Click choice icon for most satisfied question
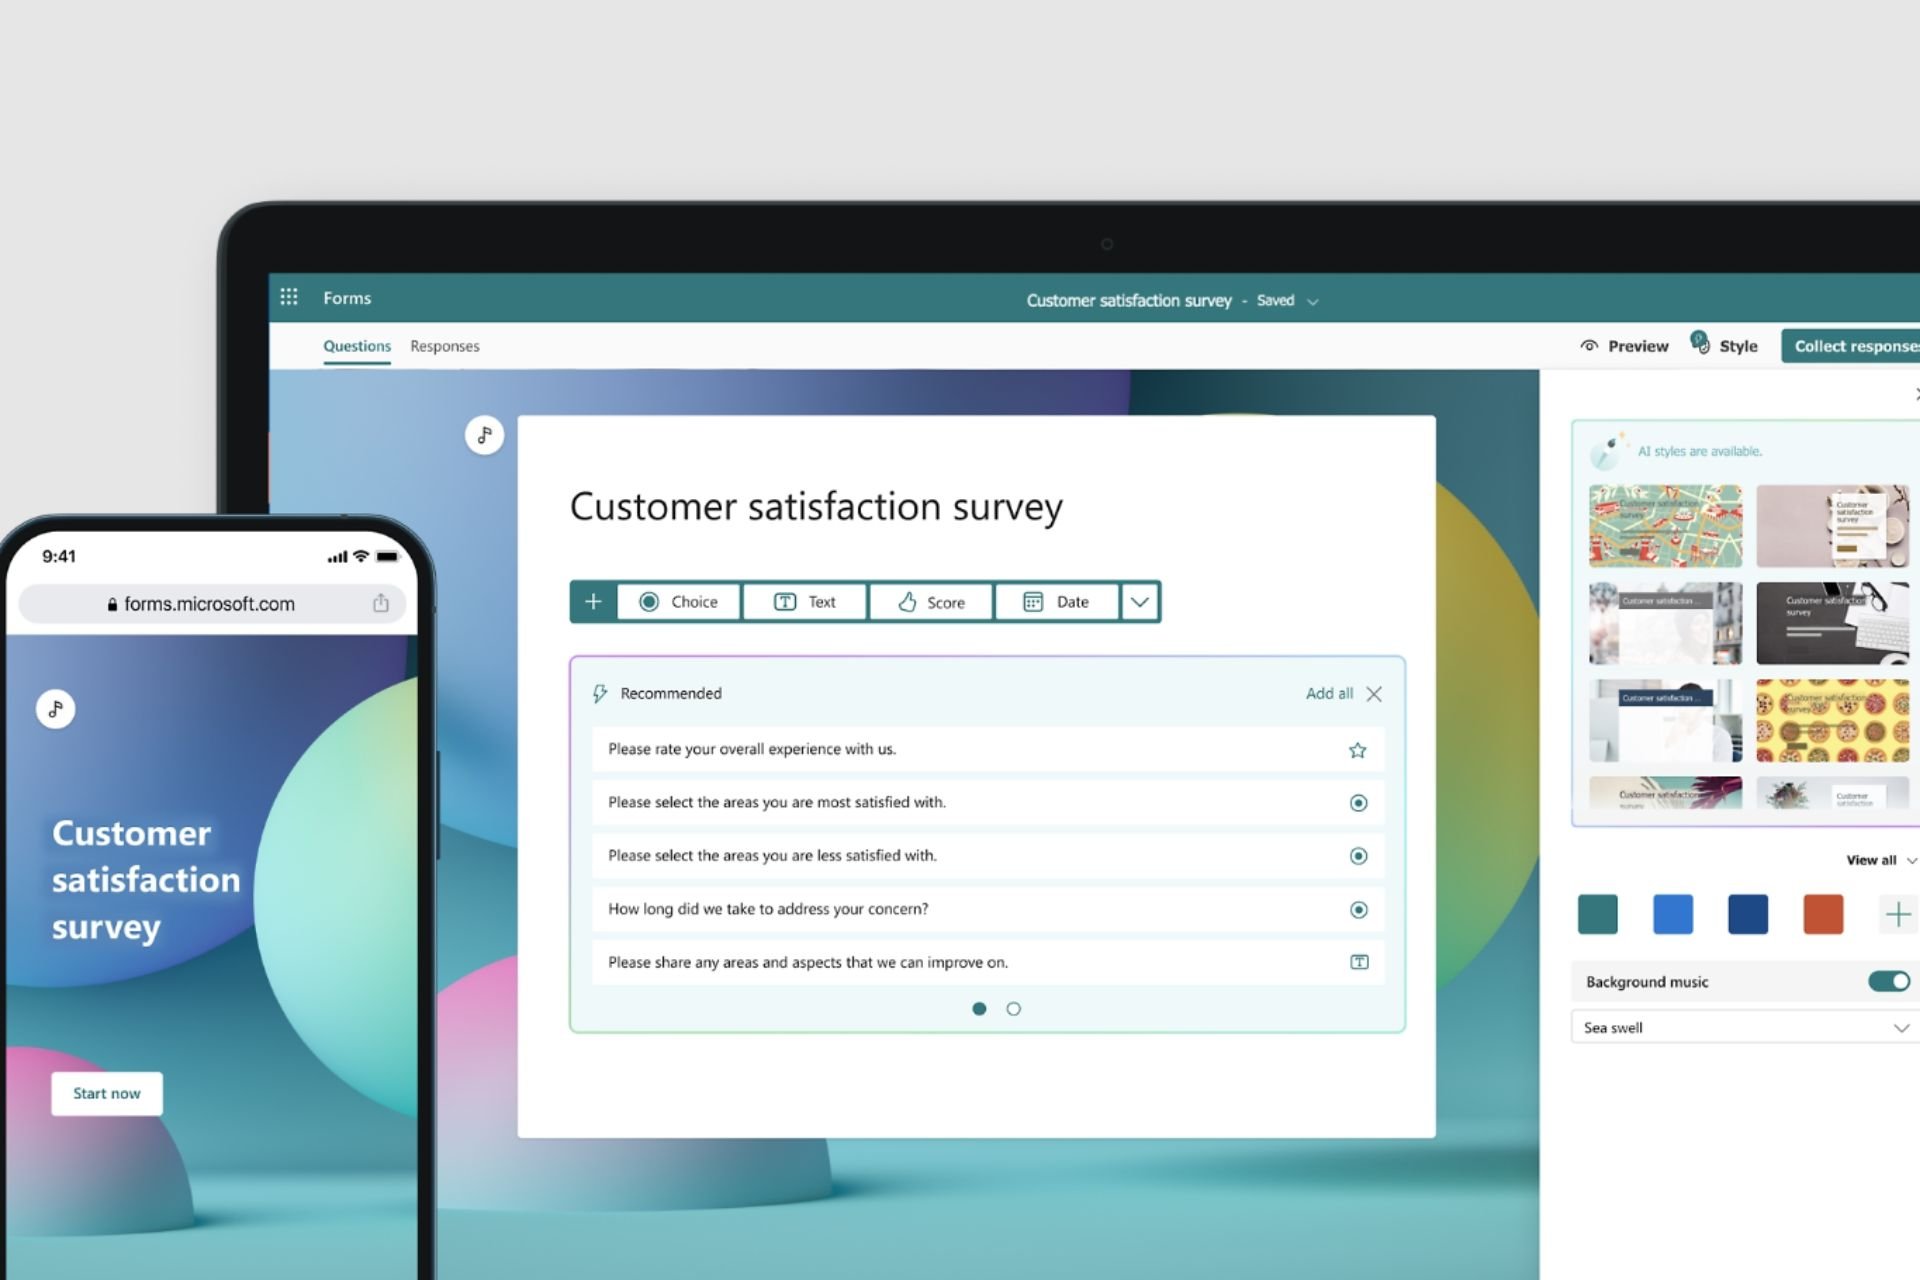Viewport: 1920px width, 1280px height. (1358, 803)
